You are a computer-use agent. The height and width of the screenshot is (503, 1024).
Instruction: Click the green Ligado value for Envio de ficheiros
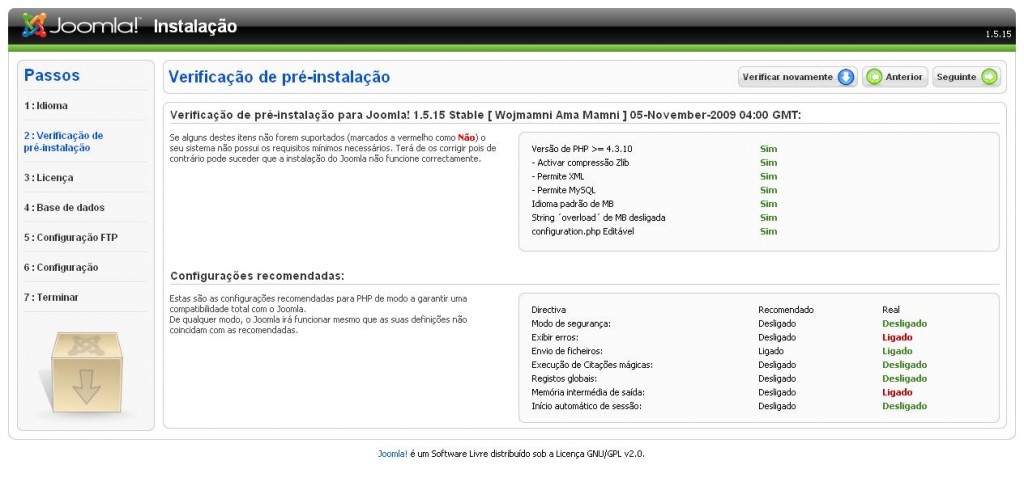tap(897, 351)
